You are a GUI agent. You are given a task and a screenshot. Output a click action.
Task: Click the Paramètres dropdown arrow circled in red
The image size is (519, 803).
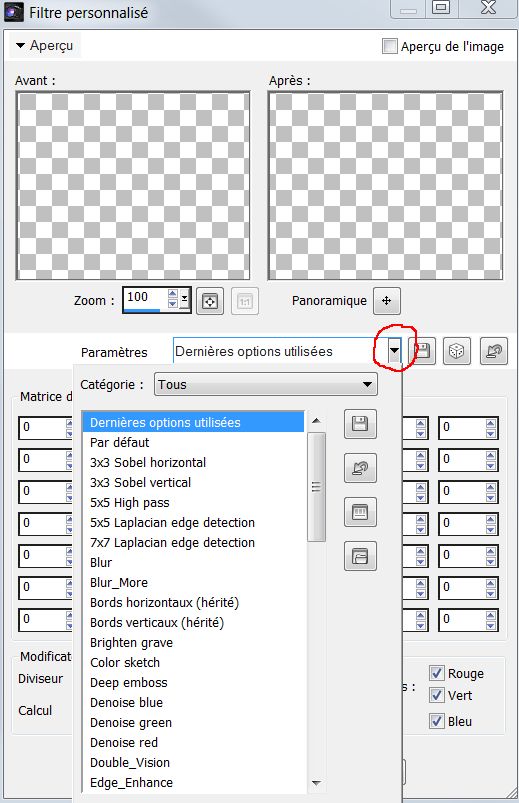coord(394,351)
